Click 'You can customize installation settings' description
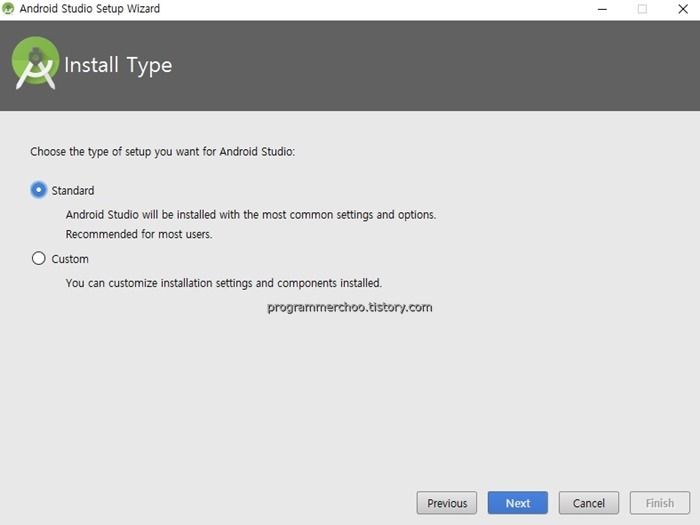700x525 pixels. tap(224, 283)
